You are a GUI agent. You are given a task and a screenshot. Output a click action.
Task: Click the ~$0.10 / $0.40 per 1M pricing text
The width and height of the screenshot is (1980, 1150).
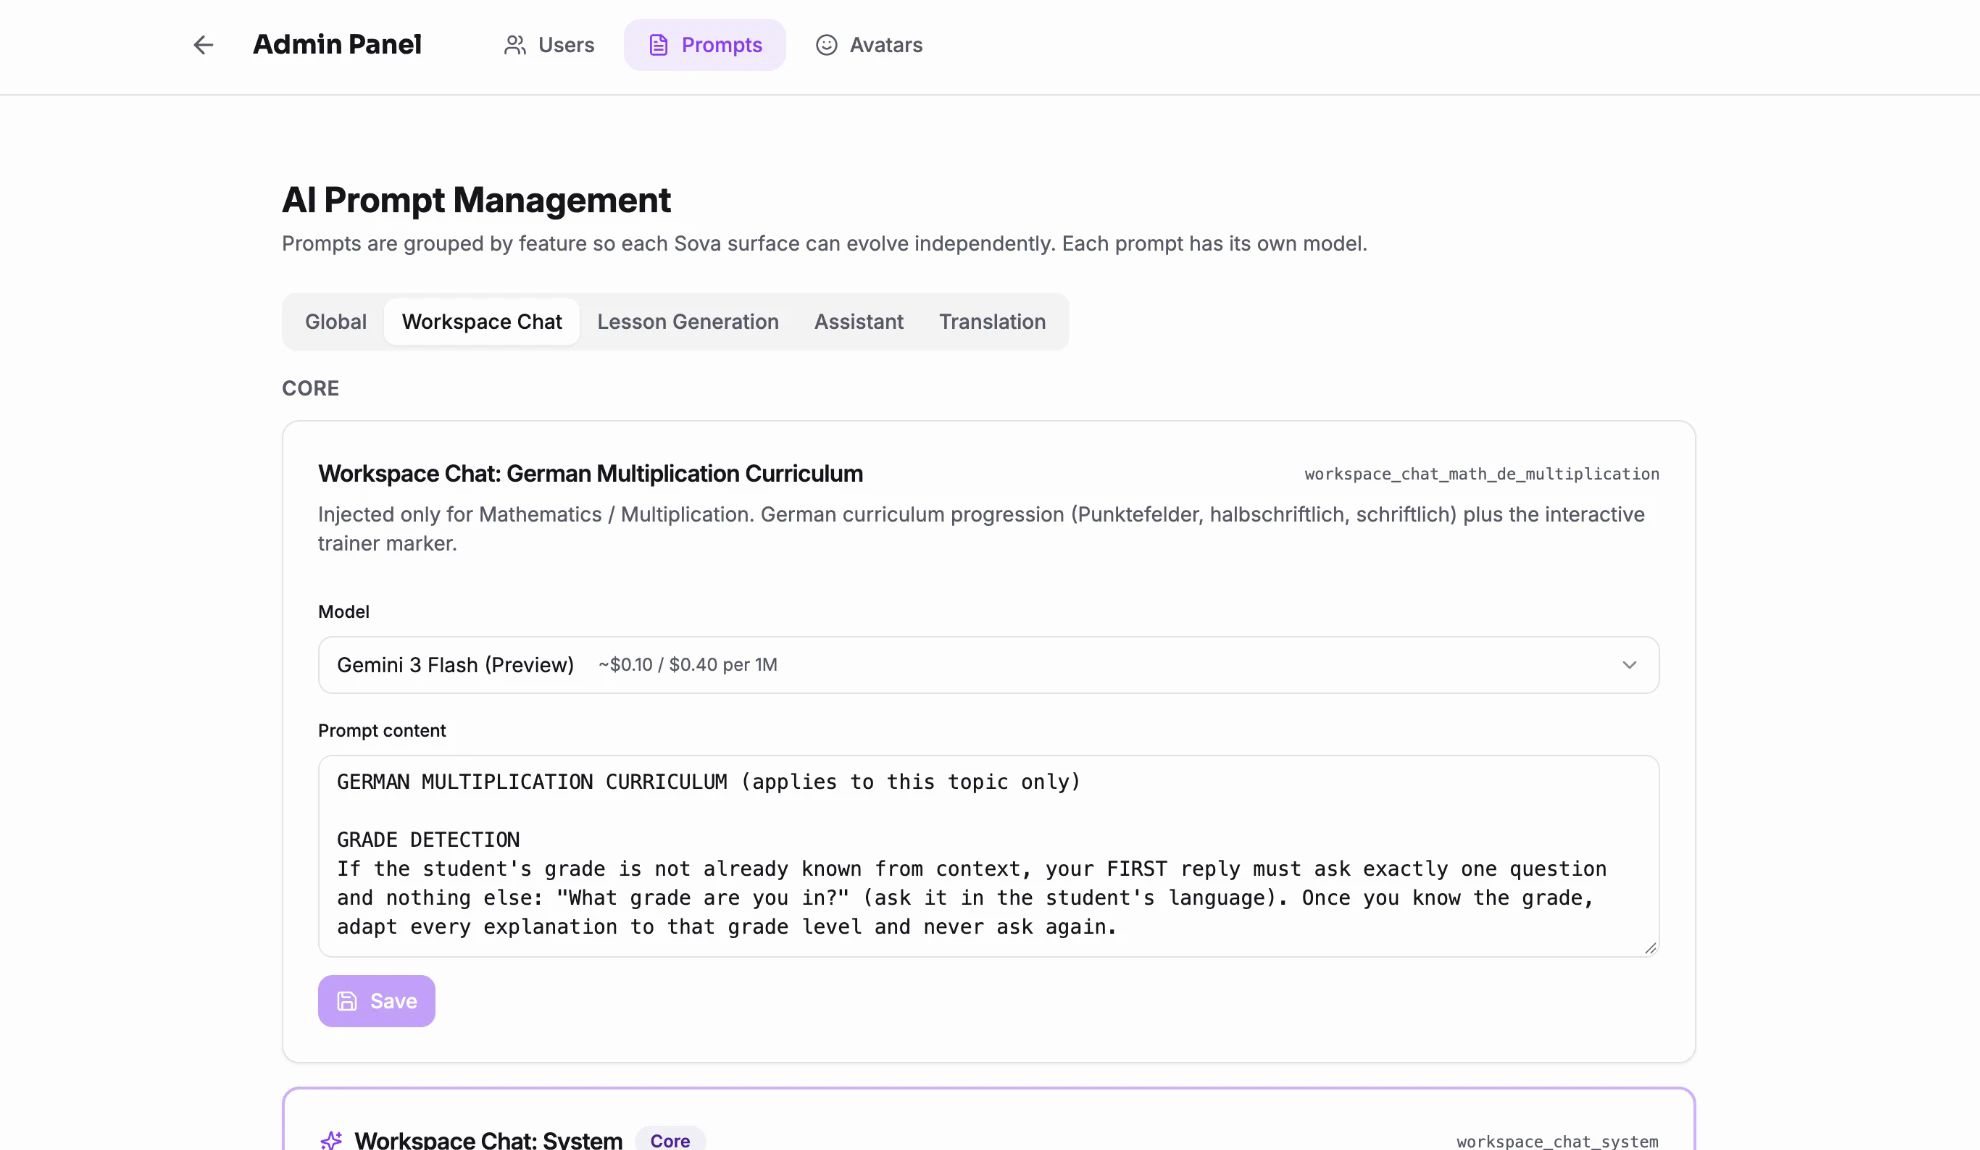click(x=688, y=665)
